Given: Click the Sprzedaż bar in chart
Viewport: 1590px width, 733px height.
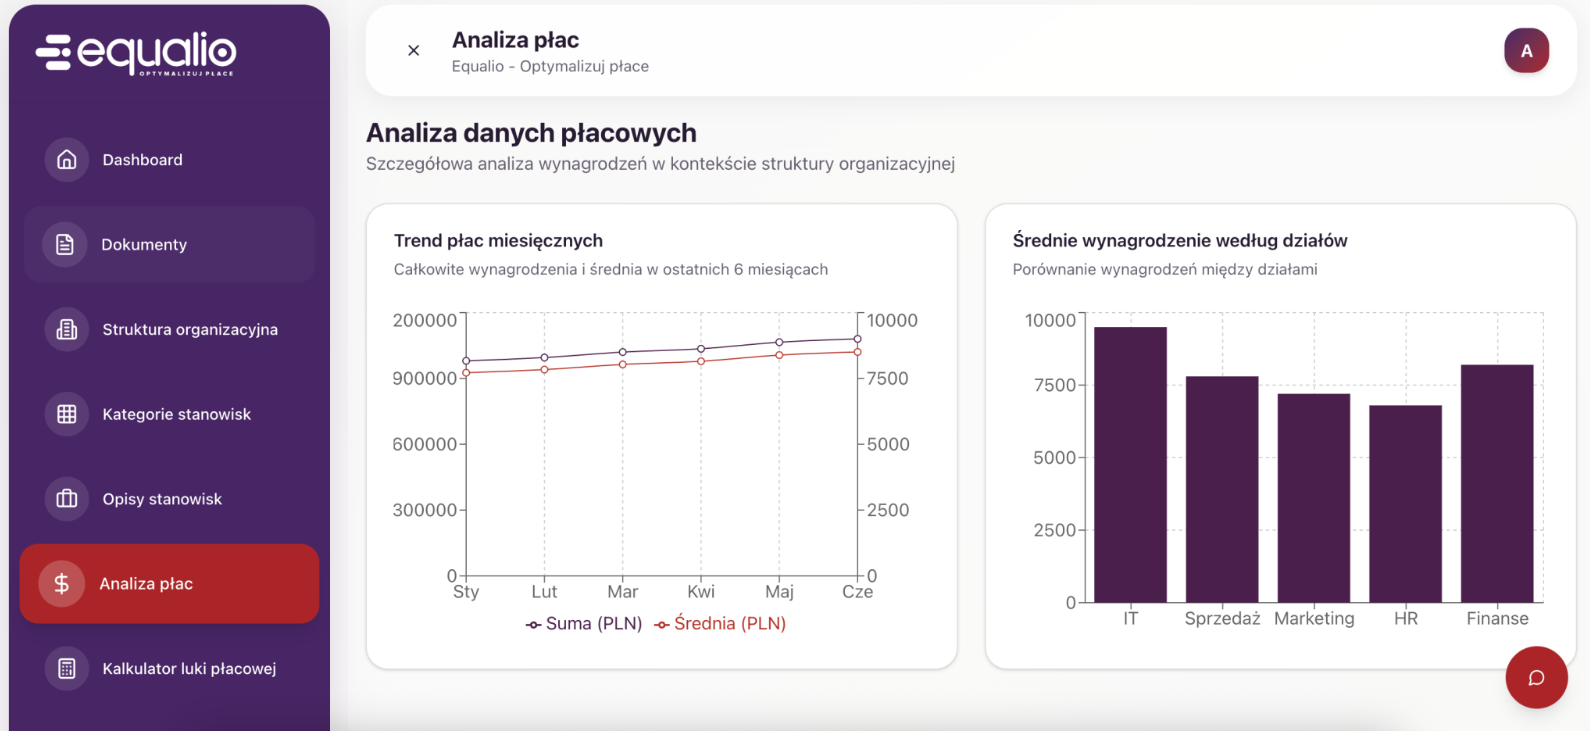Looking at the screenshot, I should pyautogui.click(x=1222, y=490).
